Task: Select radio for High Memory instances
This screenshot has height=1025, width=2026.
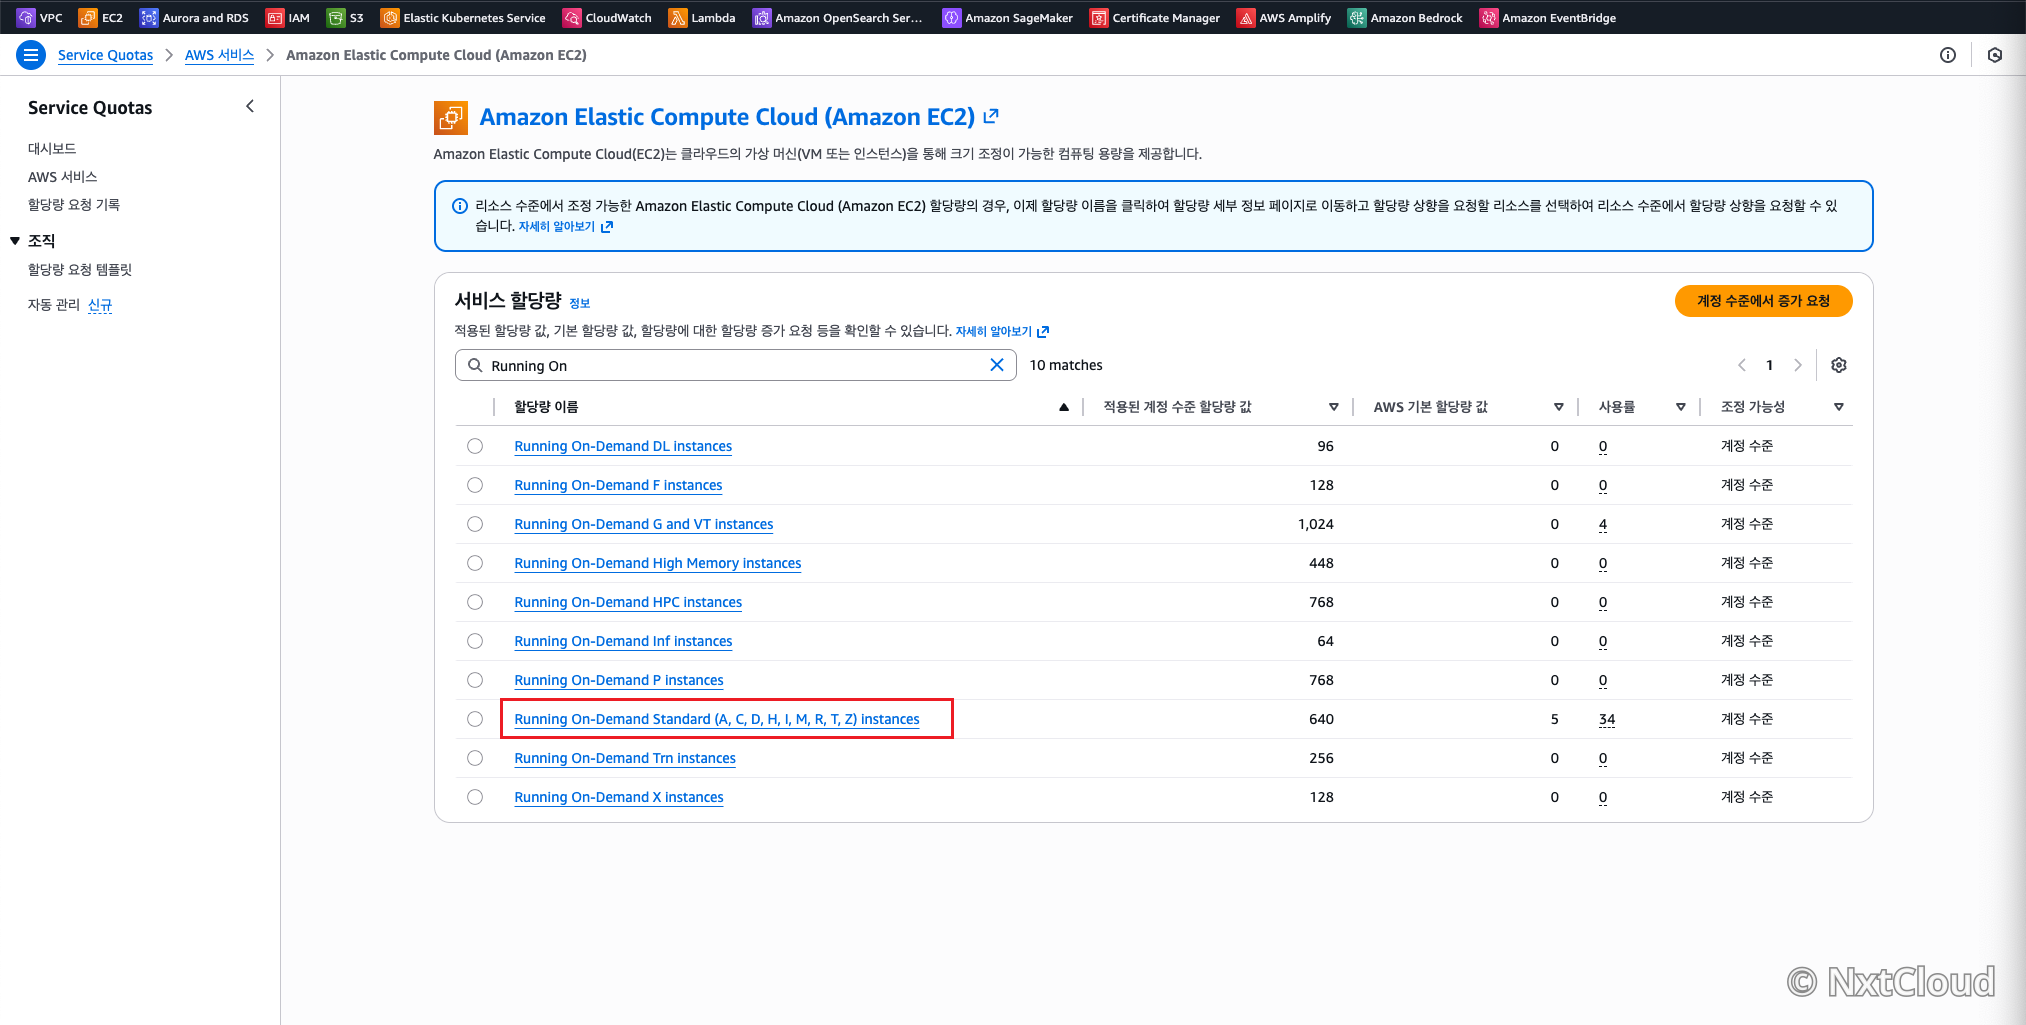Action: (475, 563)
